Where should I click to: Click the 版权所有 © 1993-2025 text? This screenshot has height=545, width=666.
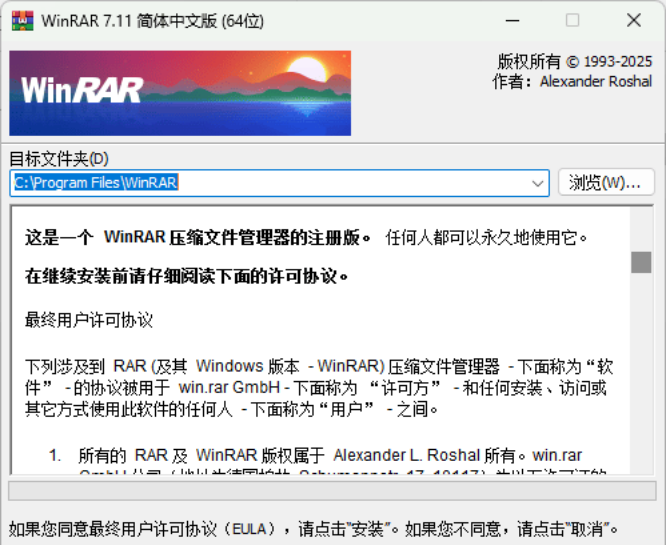(x=575, y=62)
